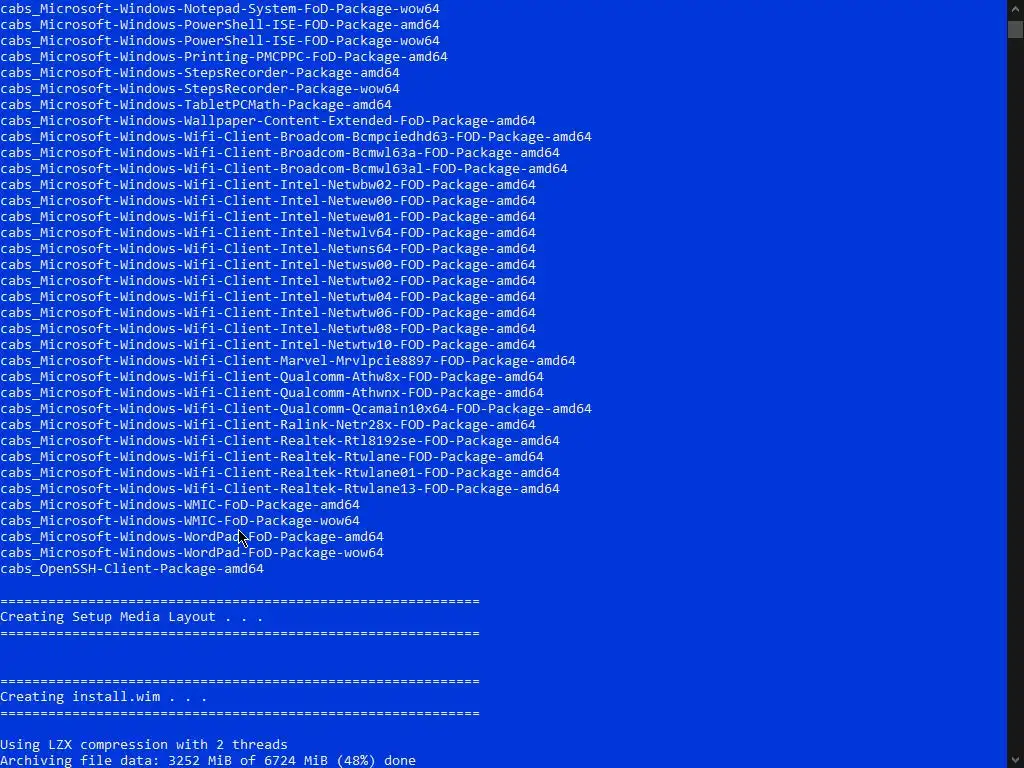Click the Intel-Netwsw00 package line
Image resolution: width=1024 pixels, height=768 pixels.
click(268, 264)
